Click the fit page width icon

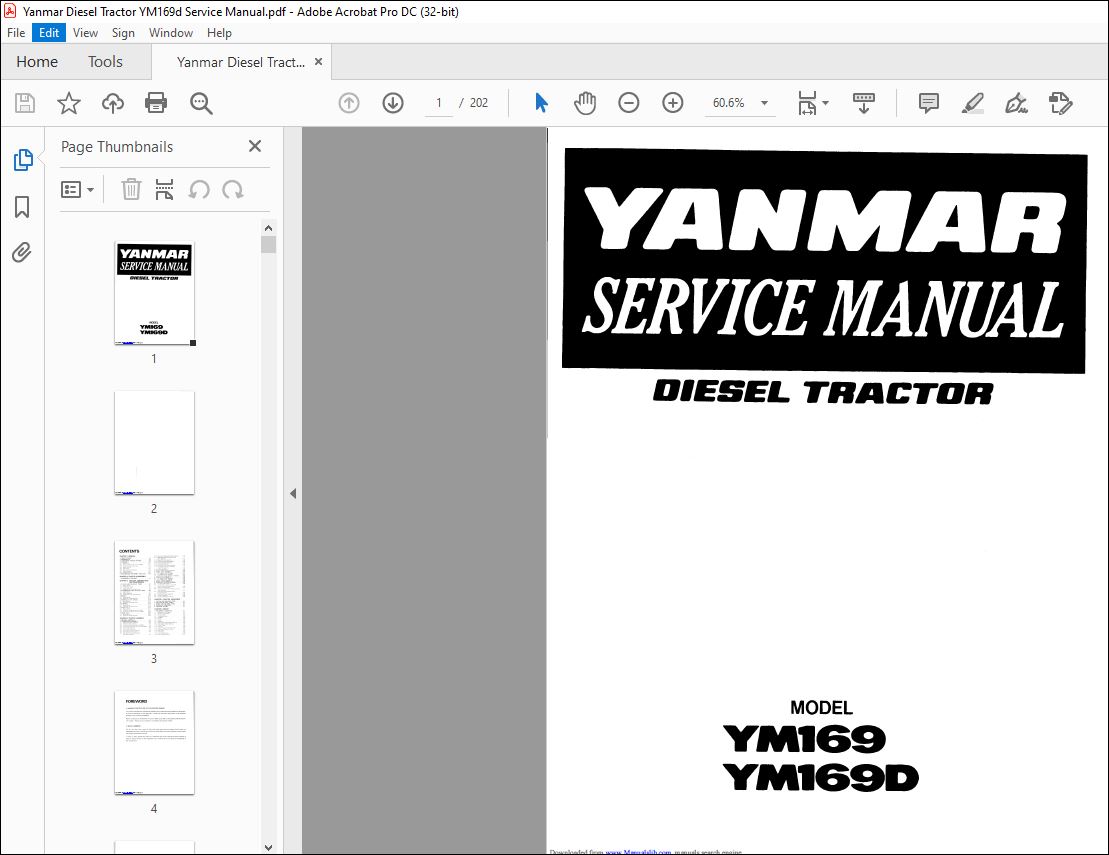coord(807,103)
